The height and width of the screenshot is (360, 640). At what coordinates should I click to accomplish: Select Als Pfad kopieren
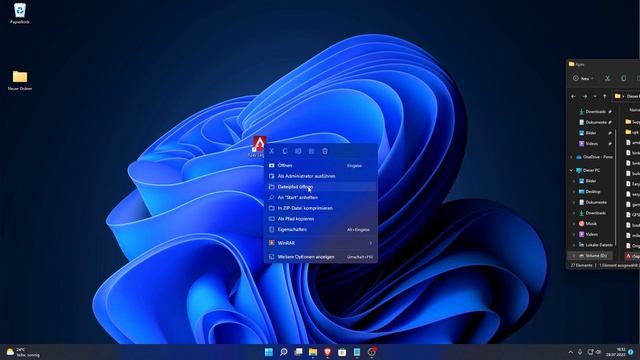pos(320,219)
